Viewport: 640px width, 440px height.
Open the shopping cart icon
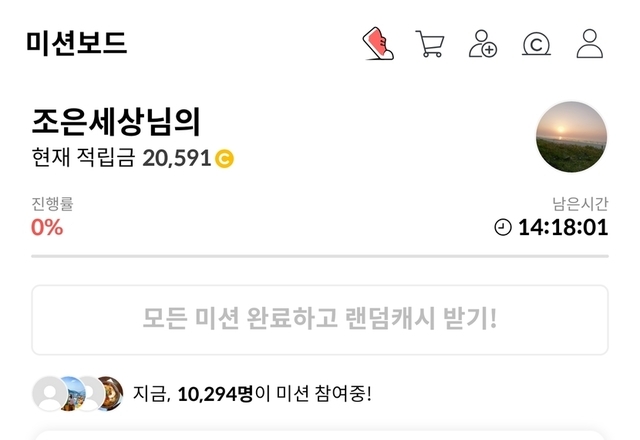point(430,44)
